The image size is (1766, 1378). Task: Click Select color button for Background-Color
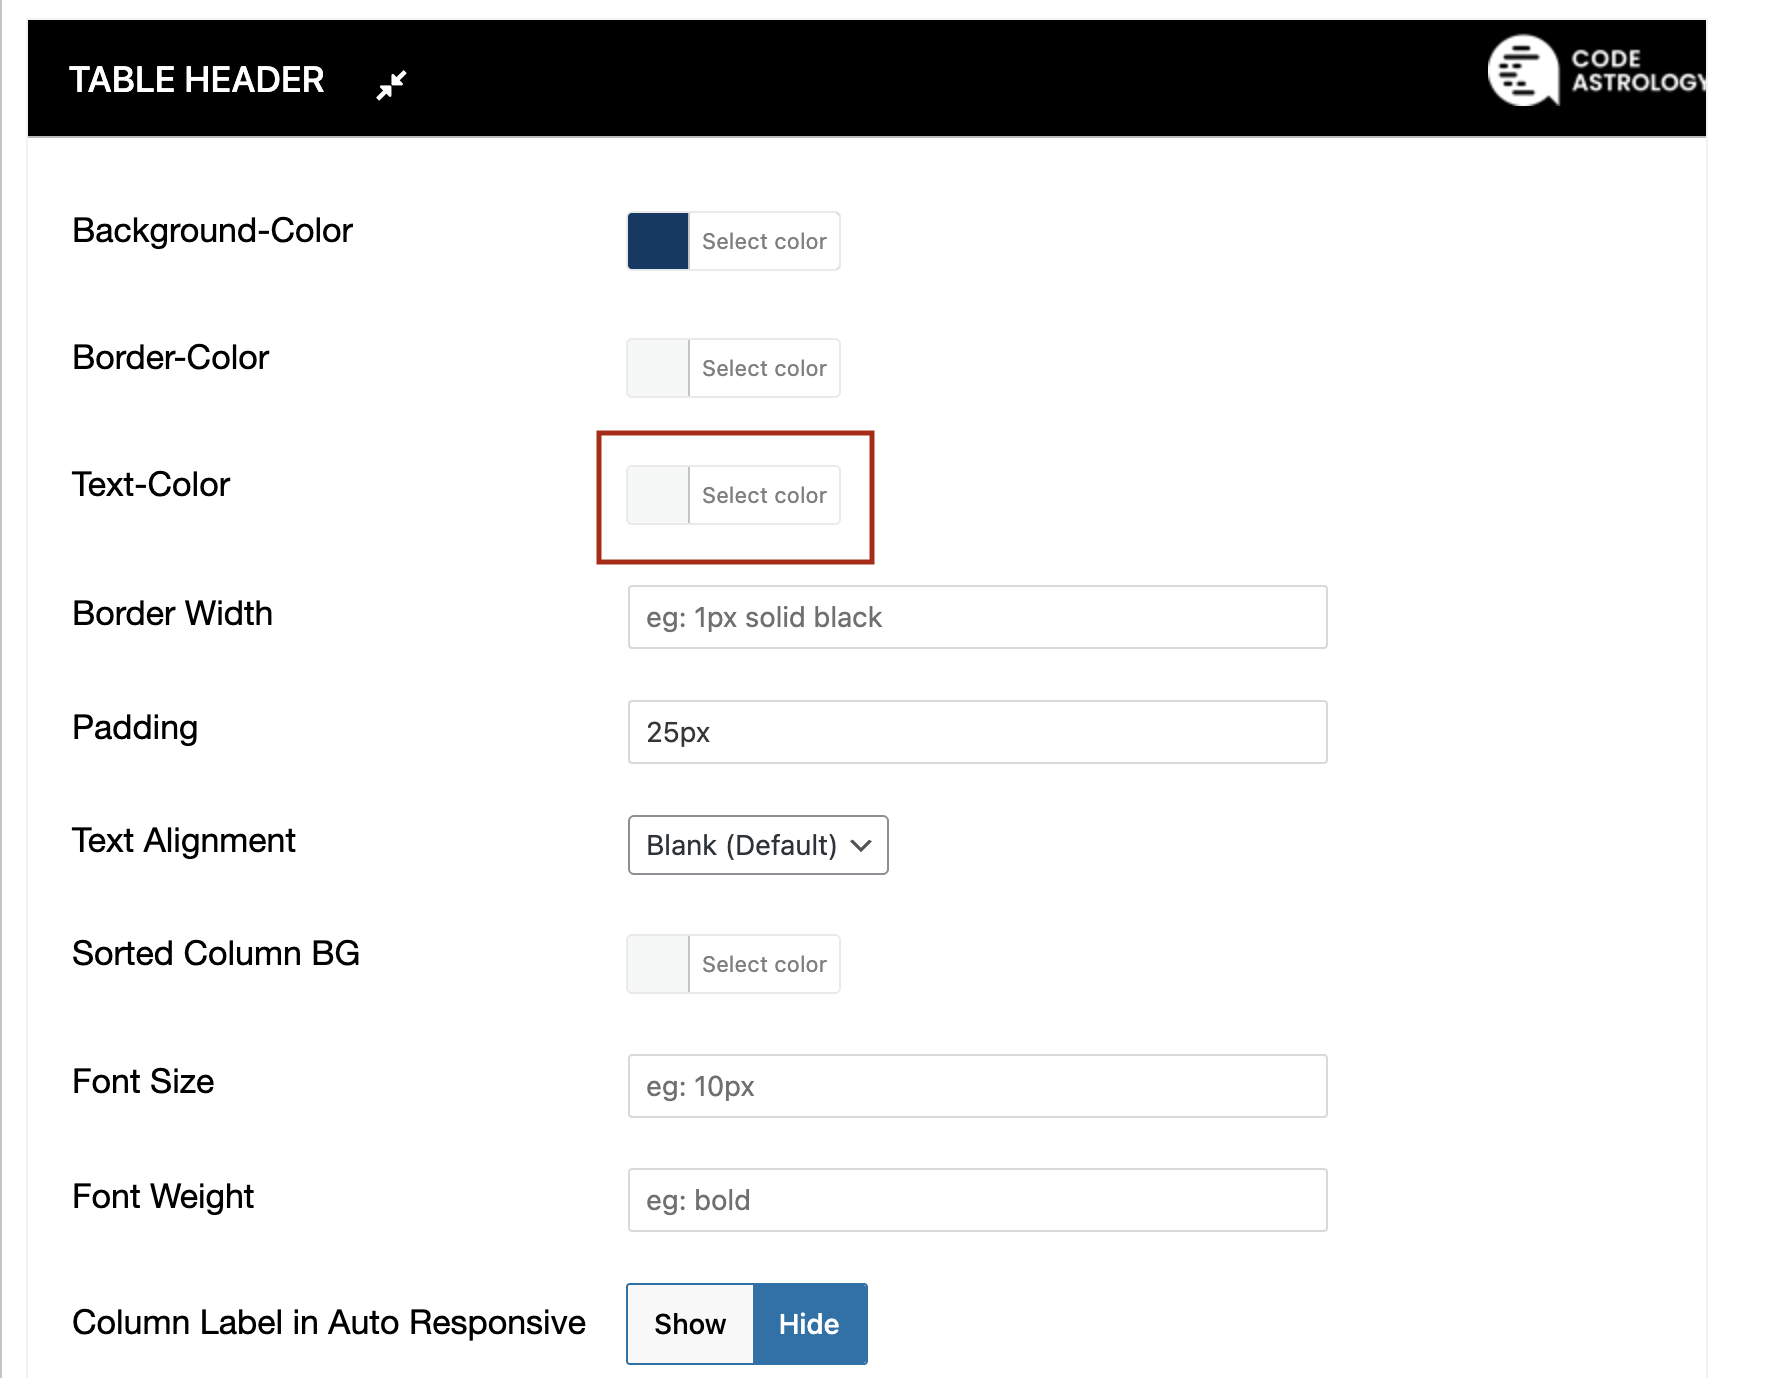[764, 241]
